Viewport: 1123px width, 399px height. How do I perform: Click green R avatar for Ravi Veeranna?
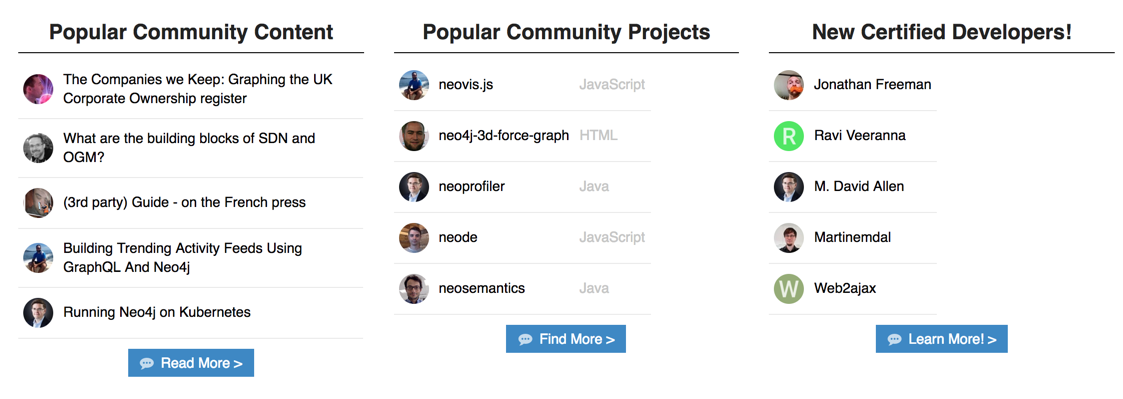(789, 136)
